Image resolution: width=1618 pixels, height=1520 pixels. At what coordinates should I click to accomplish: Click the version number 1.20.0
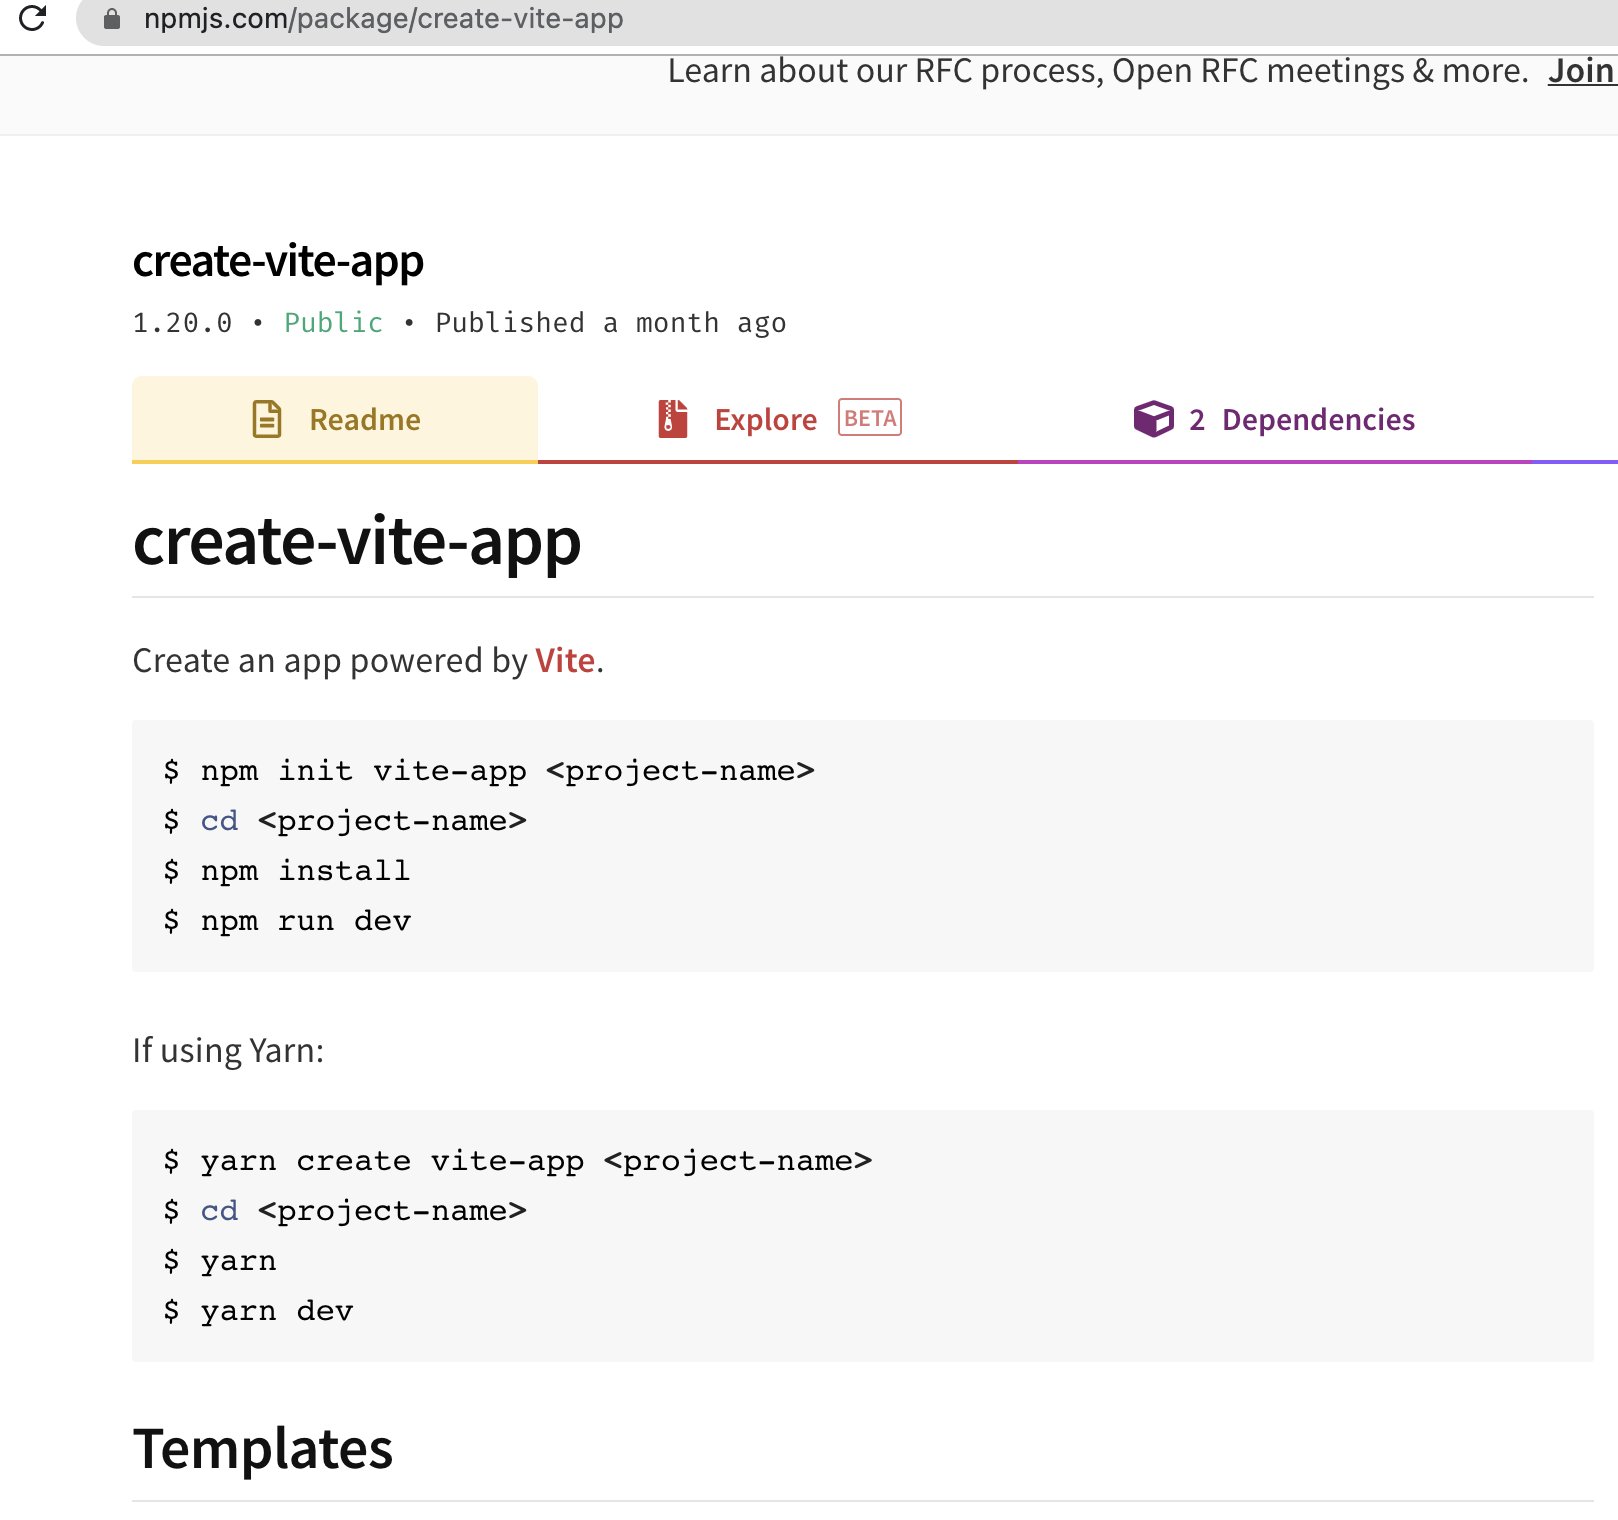(182, 323)
